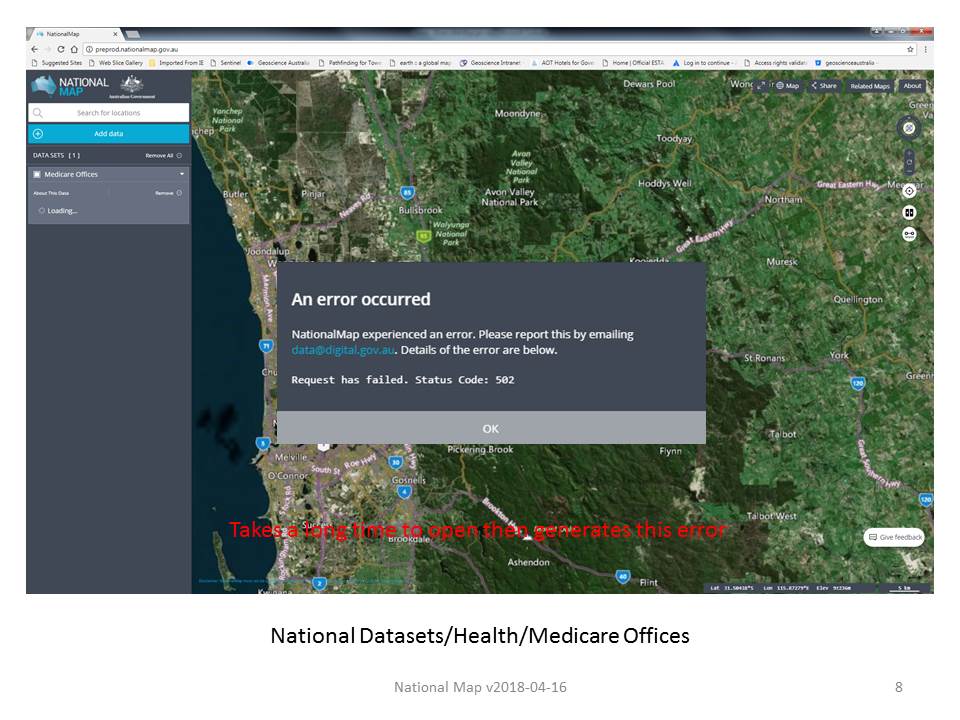
Task: Open Suggested Sites bookmark
Action: [x=56, y=62]
